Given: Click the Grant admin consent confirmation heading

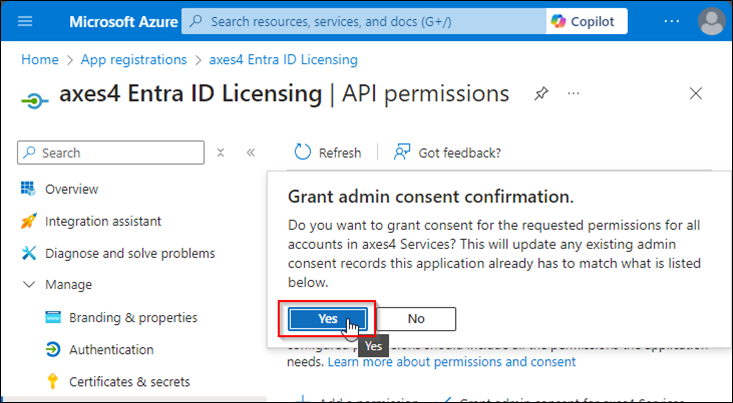Looking at the screenshot, I should tap(431, 197).
